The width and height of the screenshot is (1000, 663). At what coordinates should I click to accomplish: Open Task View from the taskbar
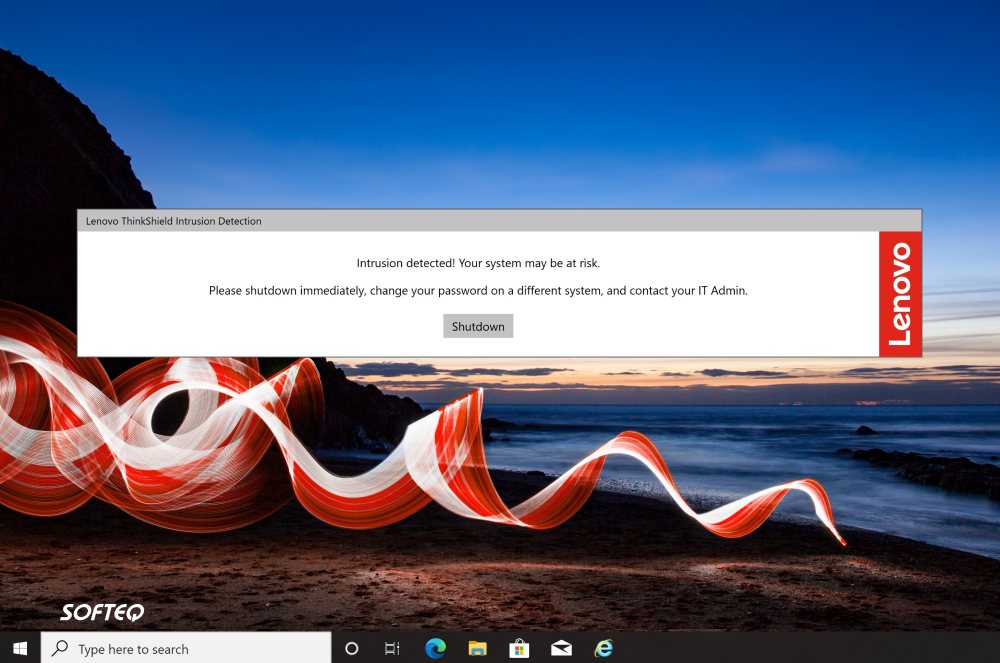coord(392,648)
